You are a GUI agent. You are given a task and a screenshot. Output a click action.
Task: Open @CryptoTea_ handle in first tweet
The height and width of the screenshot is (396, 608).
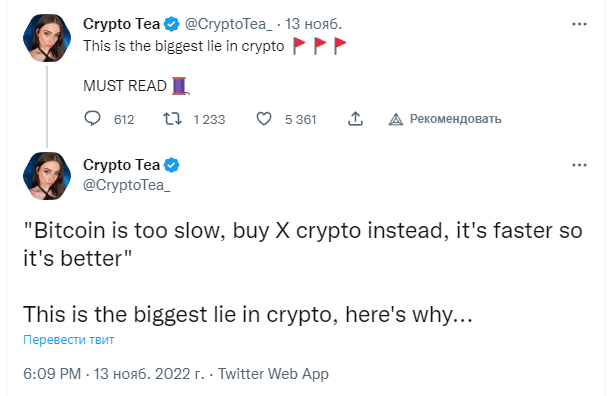[229, 24]
